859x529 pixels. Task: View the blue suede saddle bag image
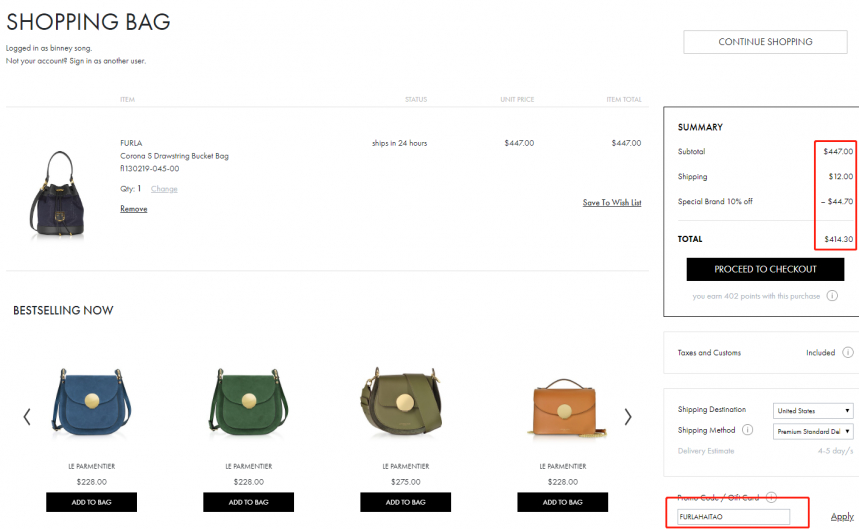pyautogui.click(x=91, y=402)
